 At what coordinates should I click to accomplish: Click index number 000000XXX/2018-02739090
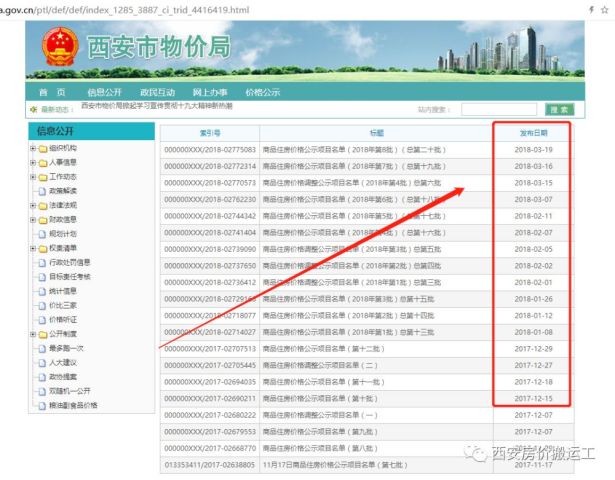point(210,249)
